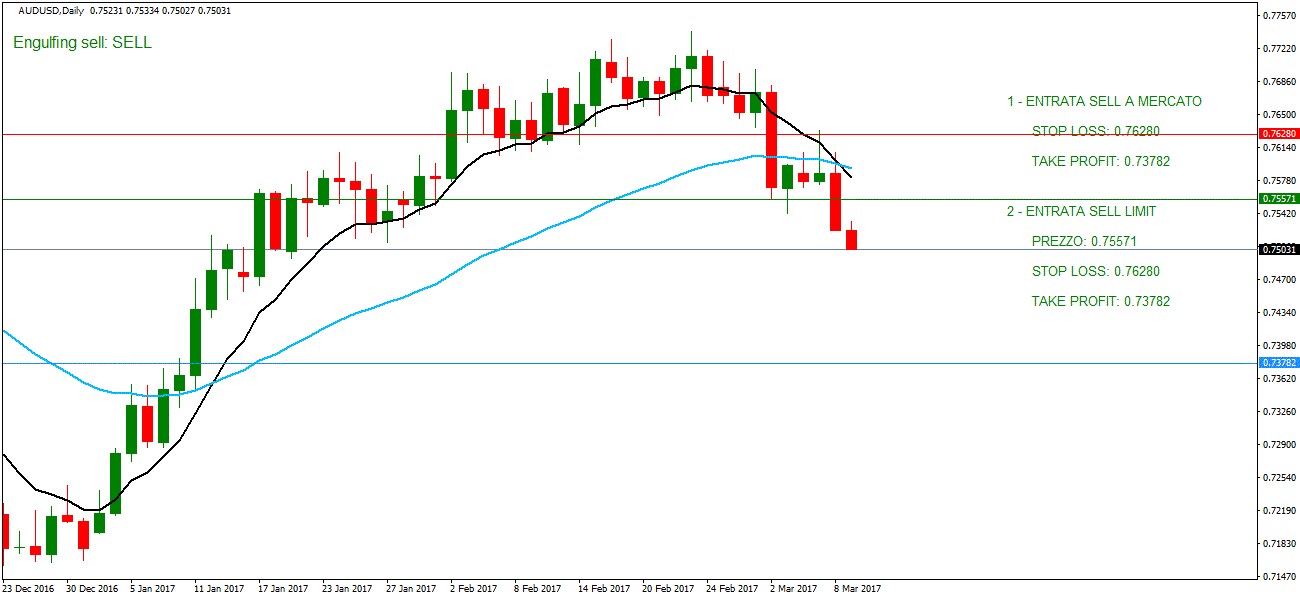Click the 0.75420 price axis label

pos(1279,213)
